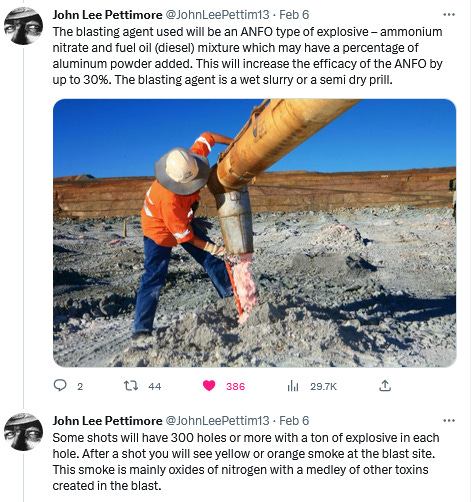474x502 pixels.
Task: Open John Lee Pettimore name in second tweet
Action: pyautogui.click(x=107, y=421)
